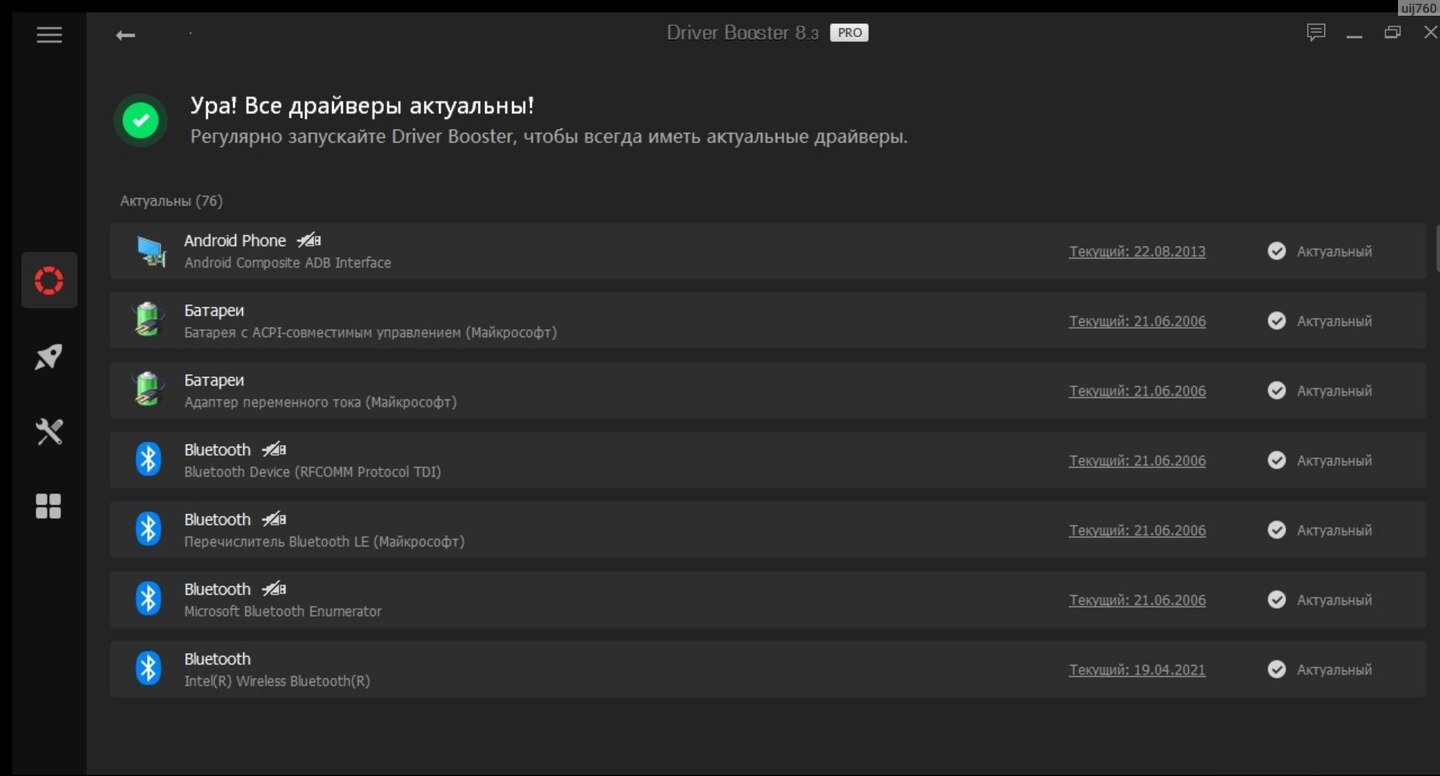Open the Action Center grid sidebar icon
This screenshot has height=776, width=1440.
(x=49, y=506)
